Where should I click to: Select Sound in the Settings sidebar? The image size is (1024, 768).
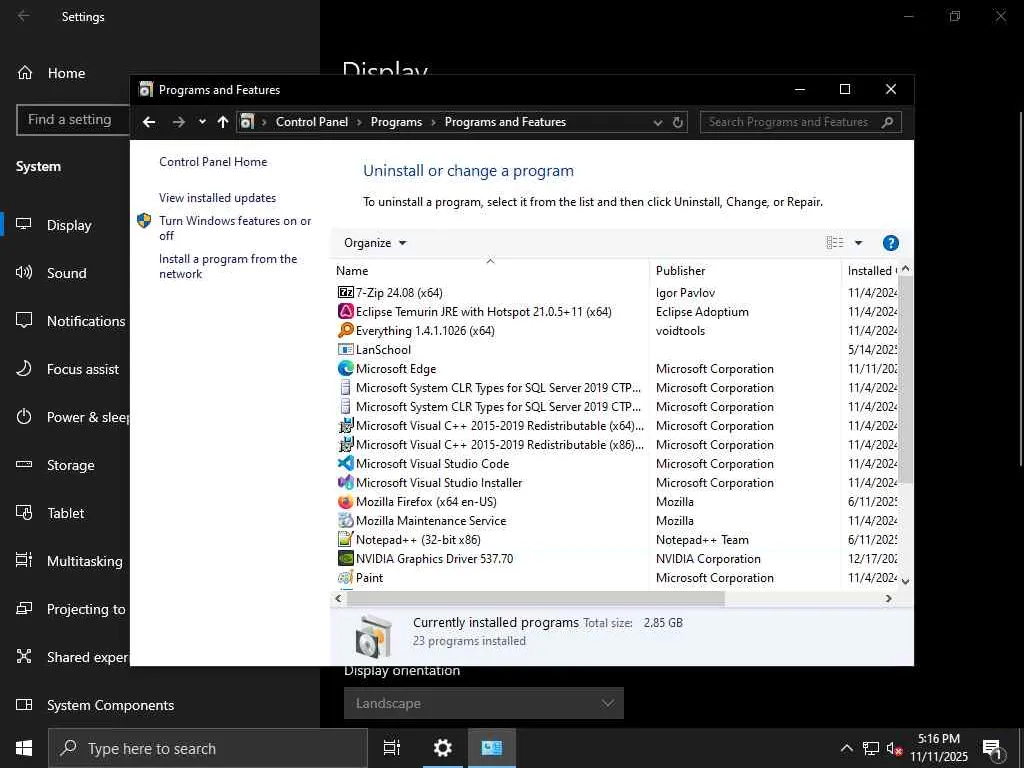pos(65,273)
